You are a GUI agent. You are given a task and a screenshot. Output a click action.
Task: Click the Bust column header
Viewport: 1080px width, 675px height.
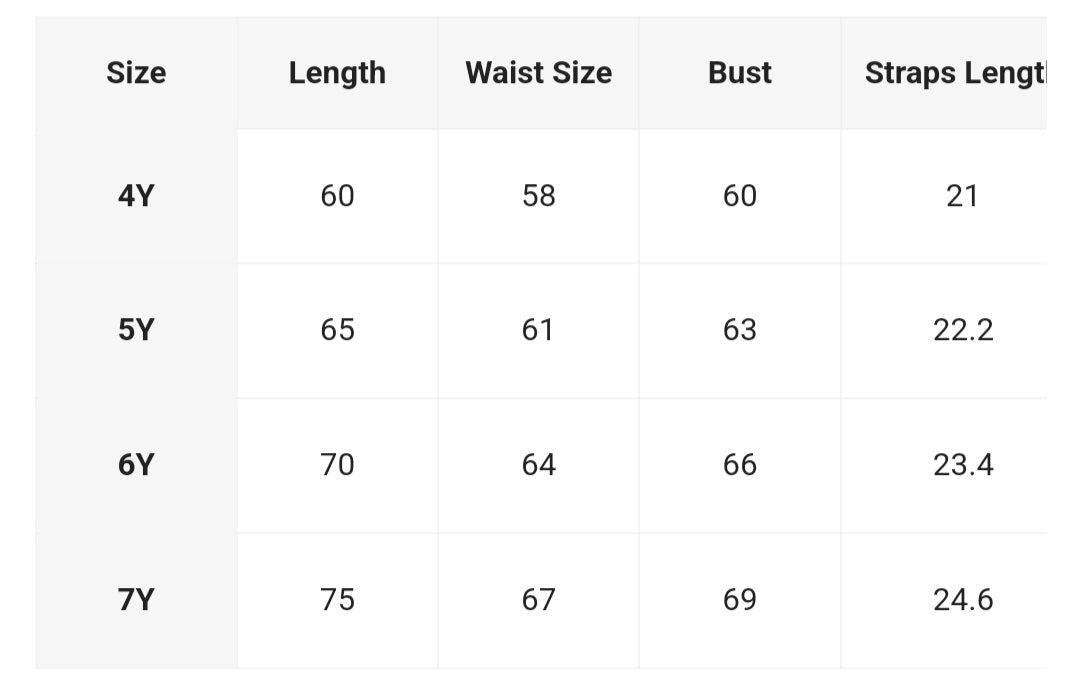tap(740, 73)
